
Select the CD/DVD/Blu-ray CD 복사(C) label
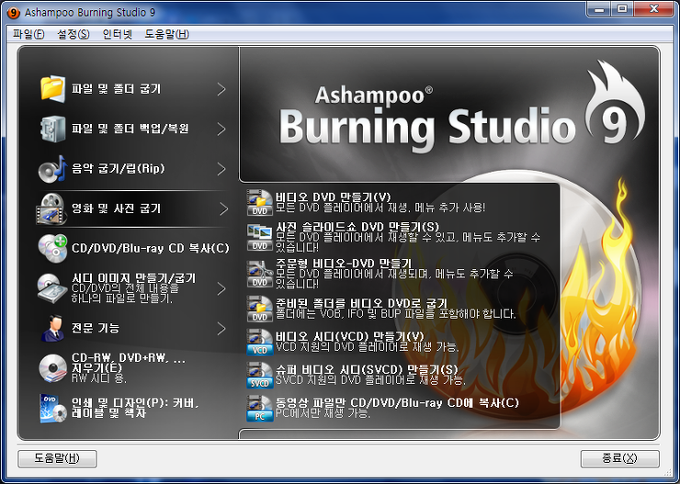(x=150, y=249)
